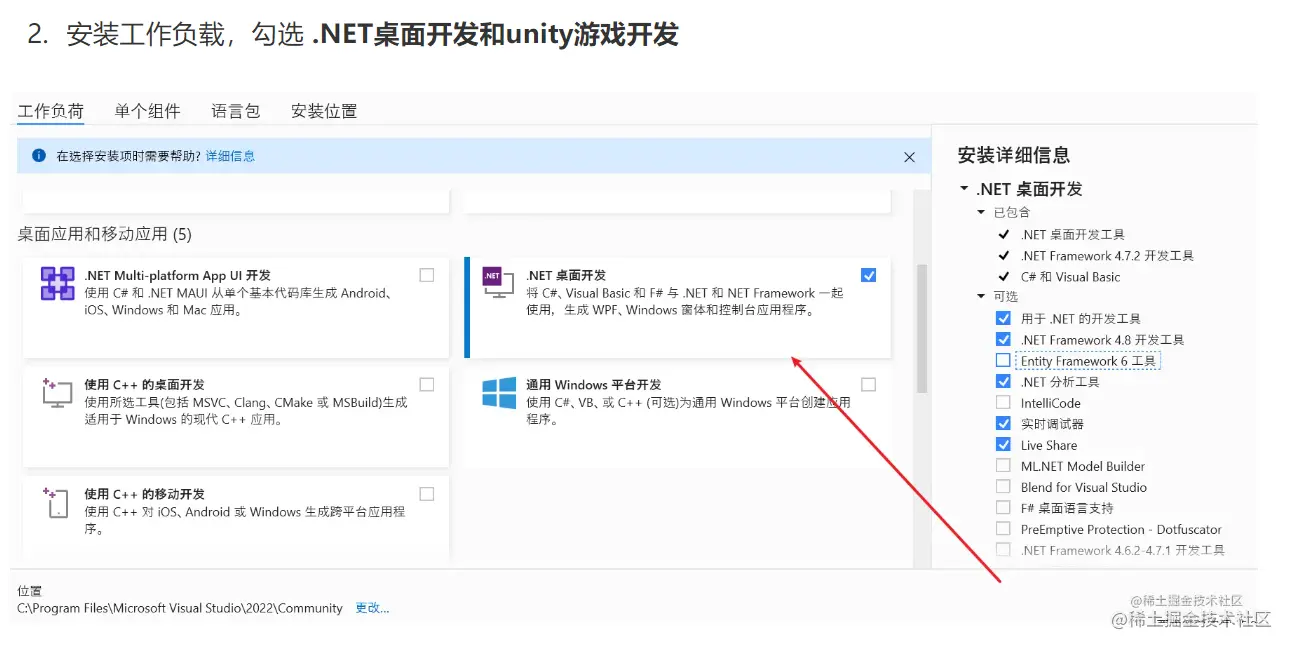
Task: Click the 安装详细信息 panel heading
Action: coord(1014,155)
